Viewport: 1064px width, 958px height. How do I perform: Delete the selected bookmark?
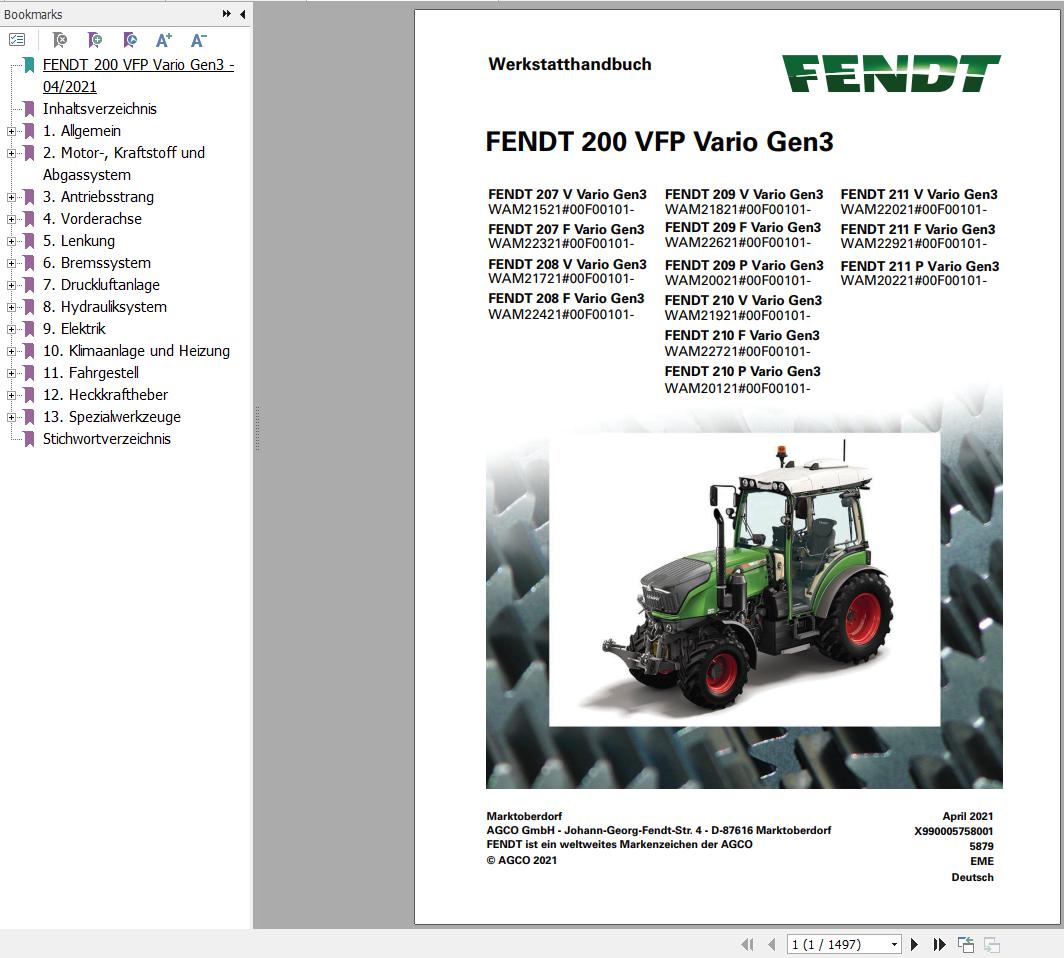60,40
